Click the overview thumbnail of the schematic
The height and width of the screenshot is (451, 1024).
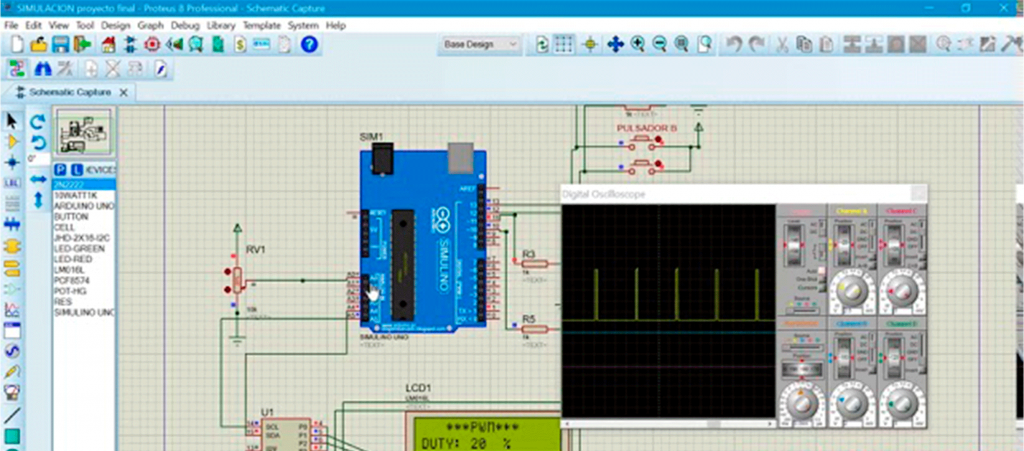coord(84,130)
